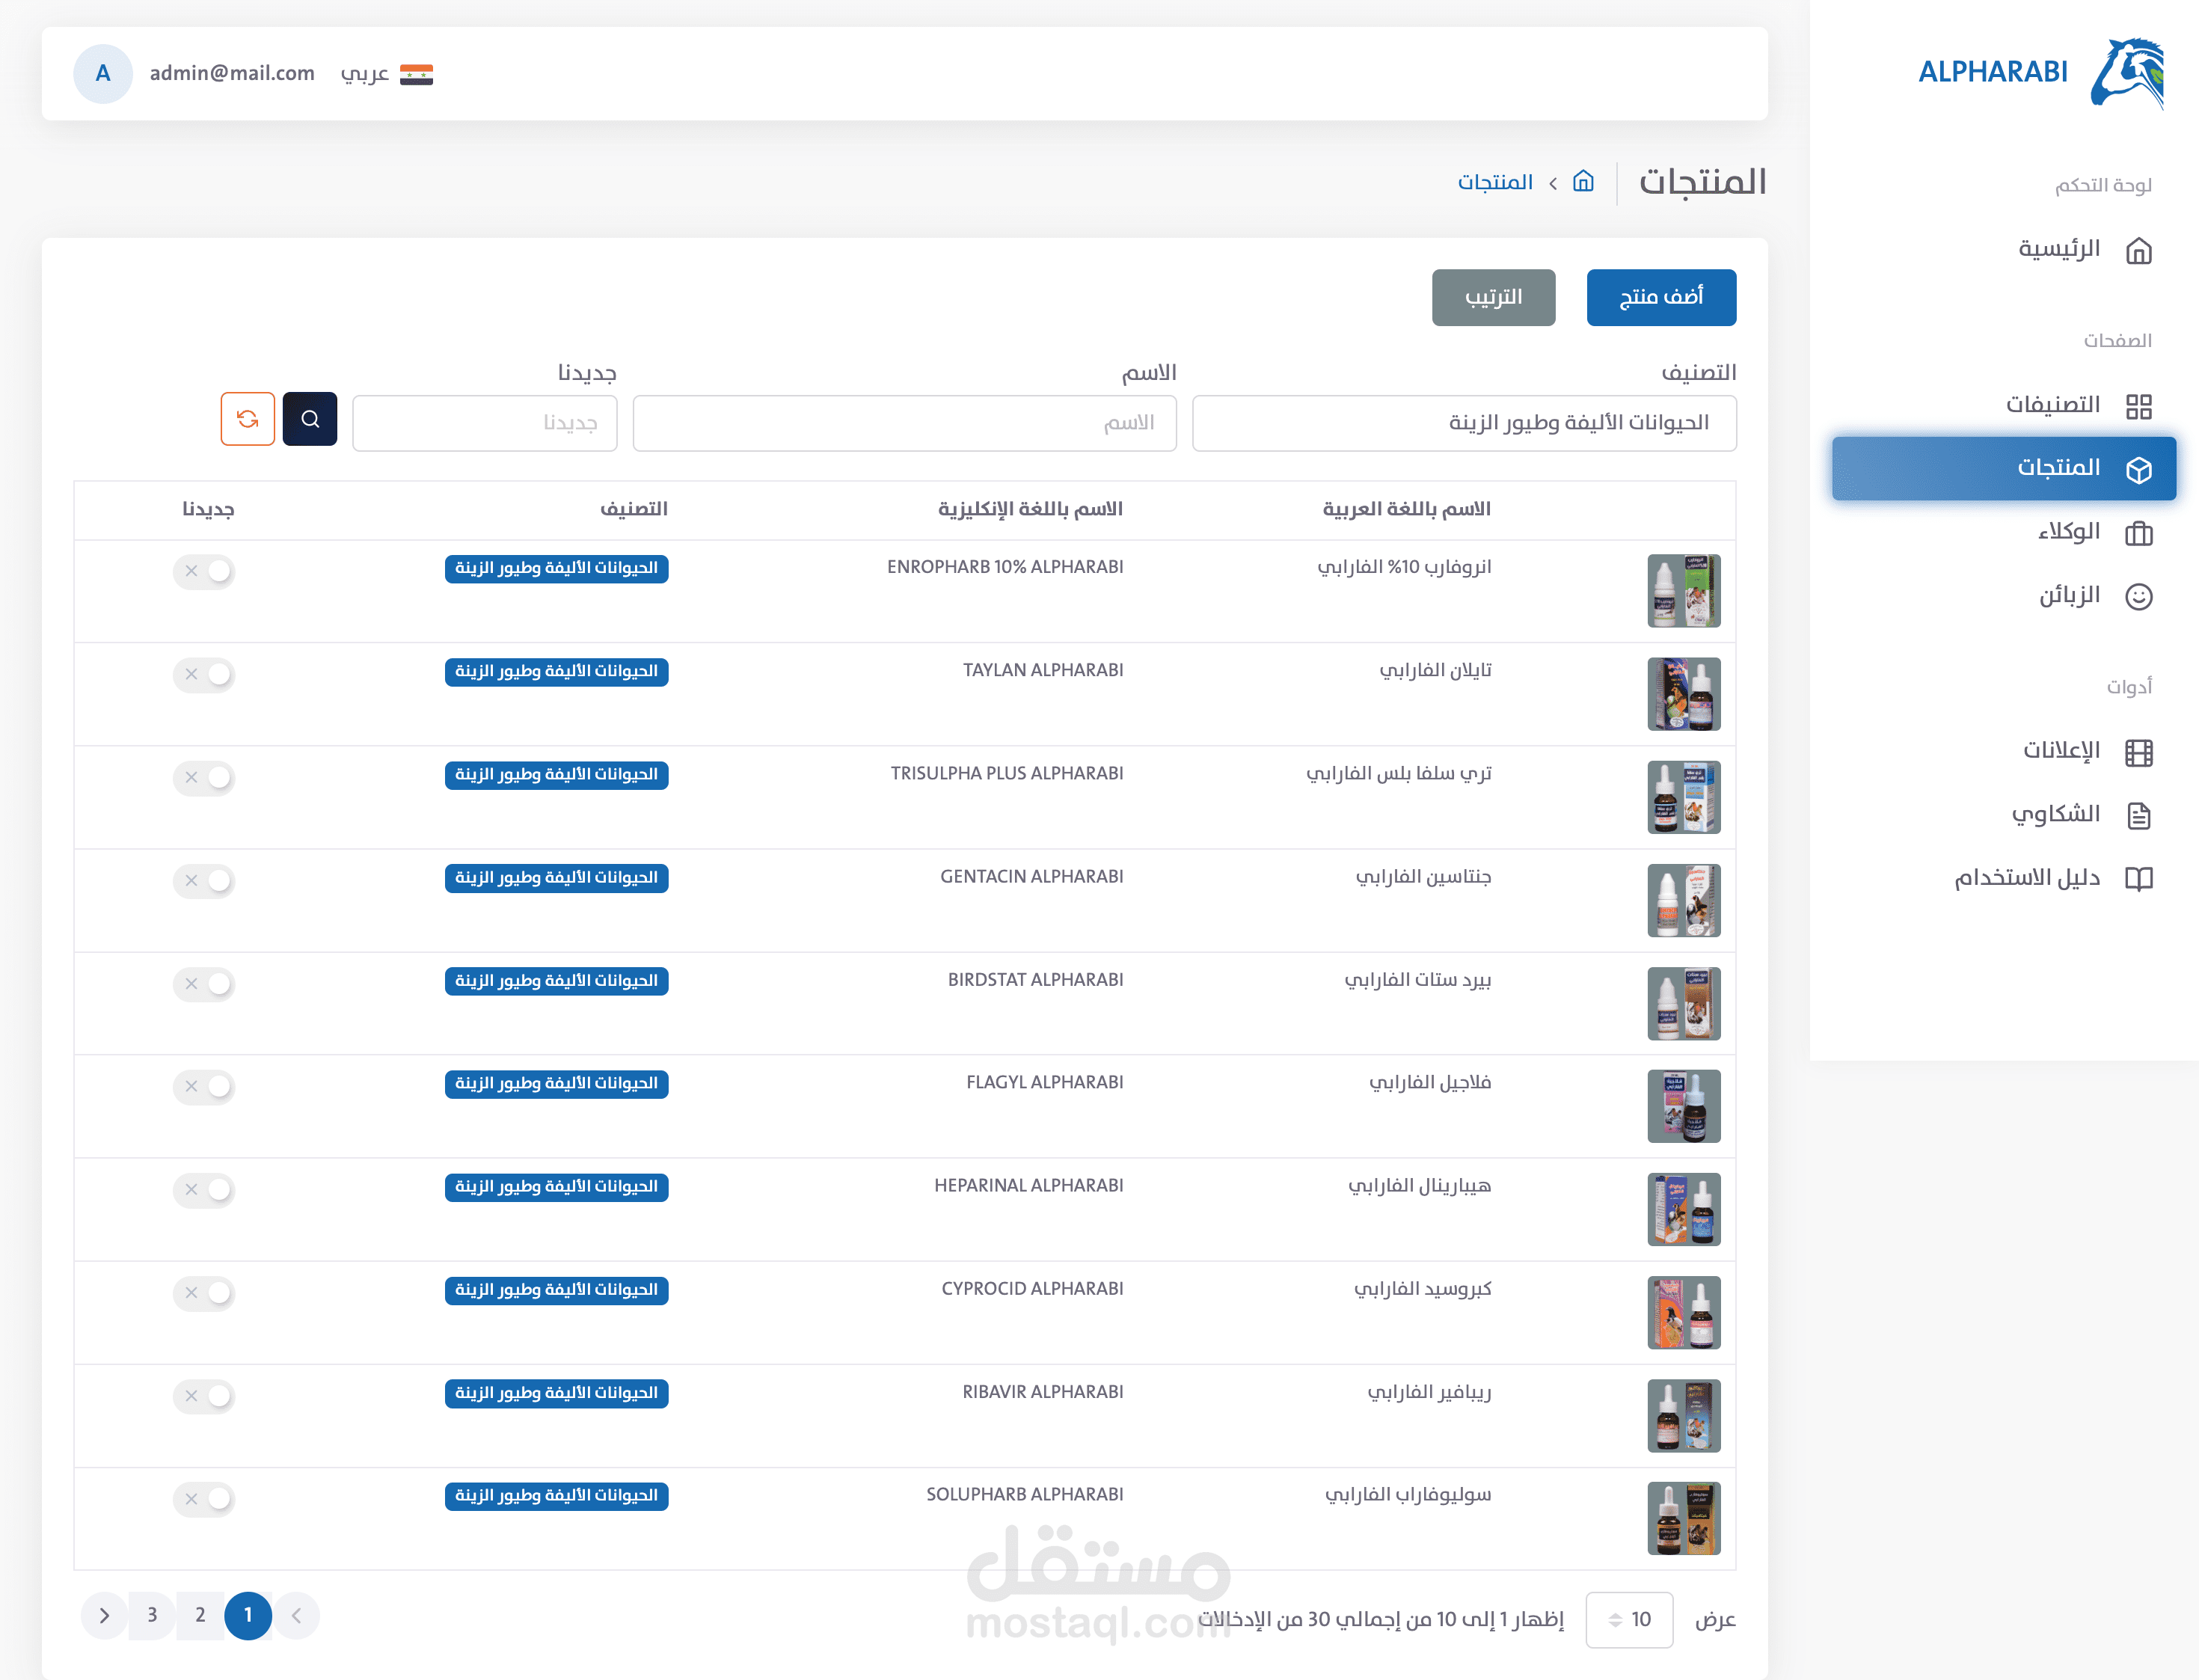Open the rows-per-page selector showing 10
Viewport: 2199px width, 1680px height.
point(1628,1619)
